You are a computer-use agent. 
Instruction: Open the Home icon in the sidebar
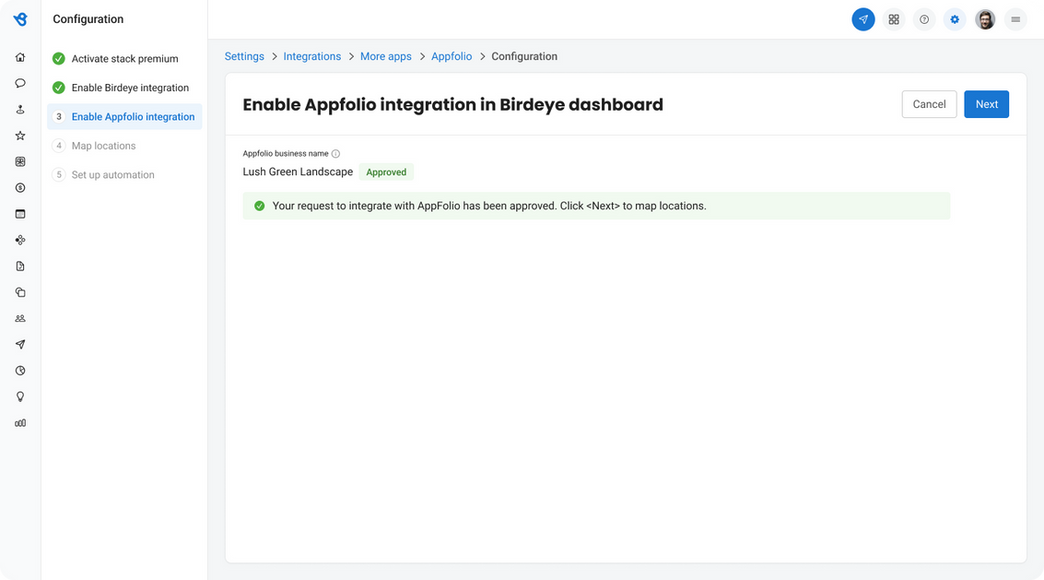coord(20,57)
